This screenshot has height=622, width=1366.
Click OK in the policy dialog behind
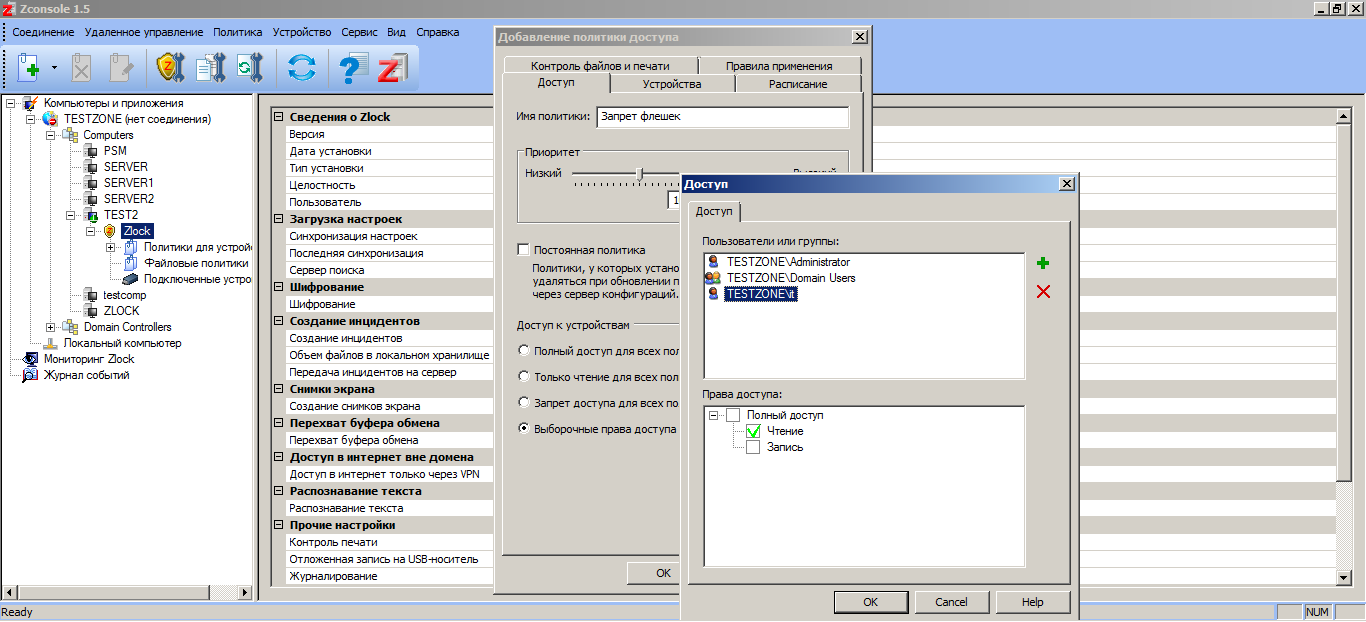coord(654,573)
